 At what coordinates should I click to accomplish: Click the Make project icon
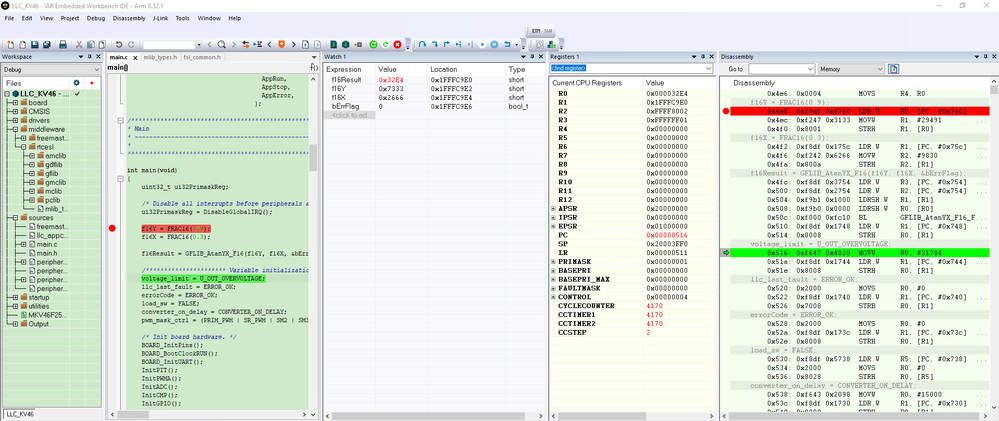coord(345,45)
